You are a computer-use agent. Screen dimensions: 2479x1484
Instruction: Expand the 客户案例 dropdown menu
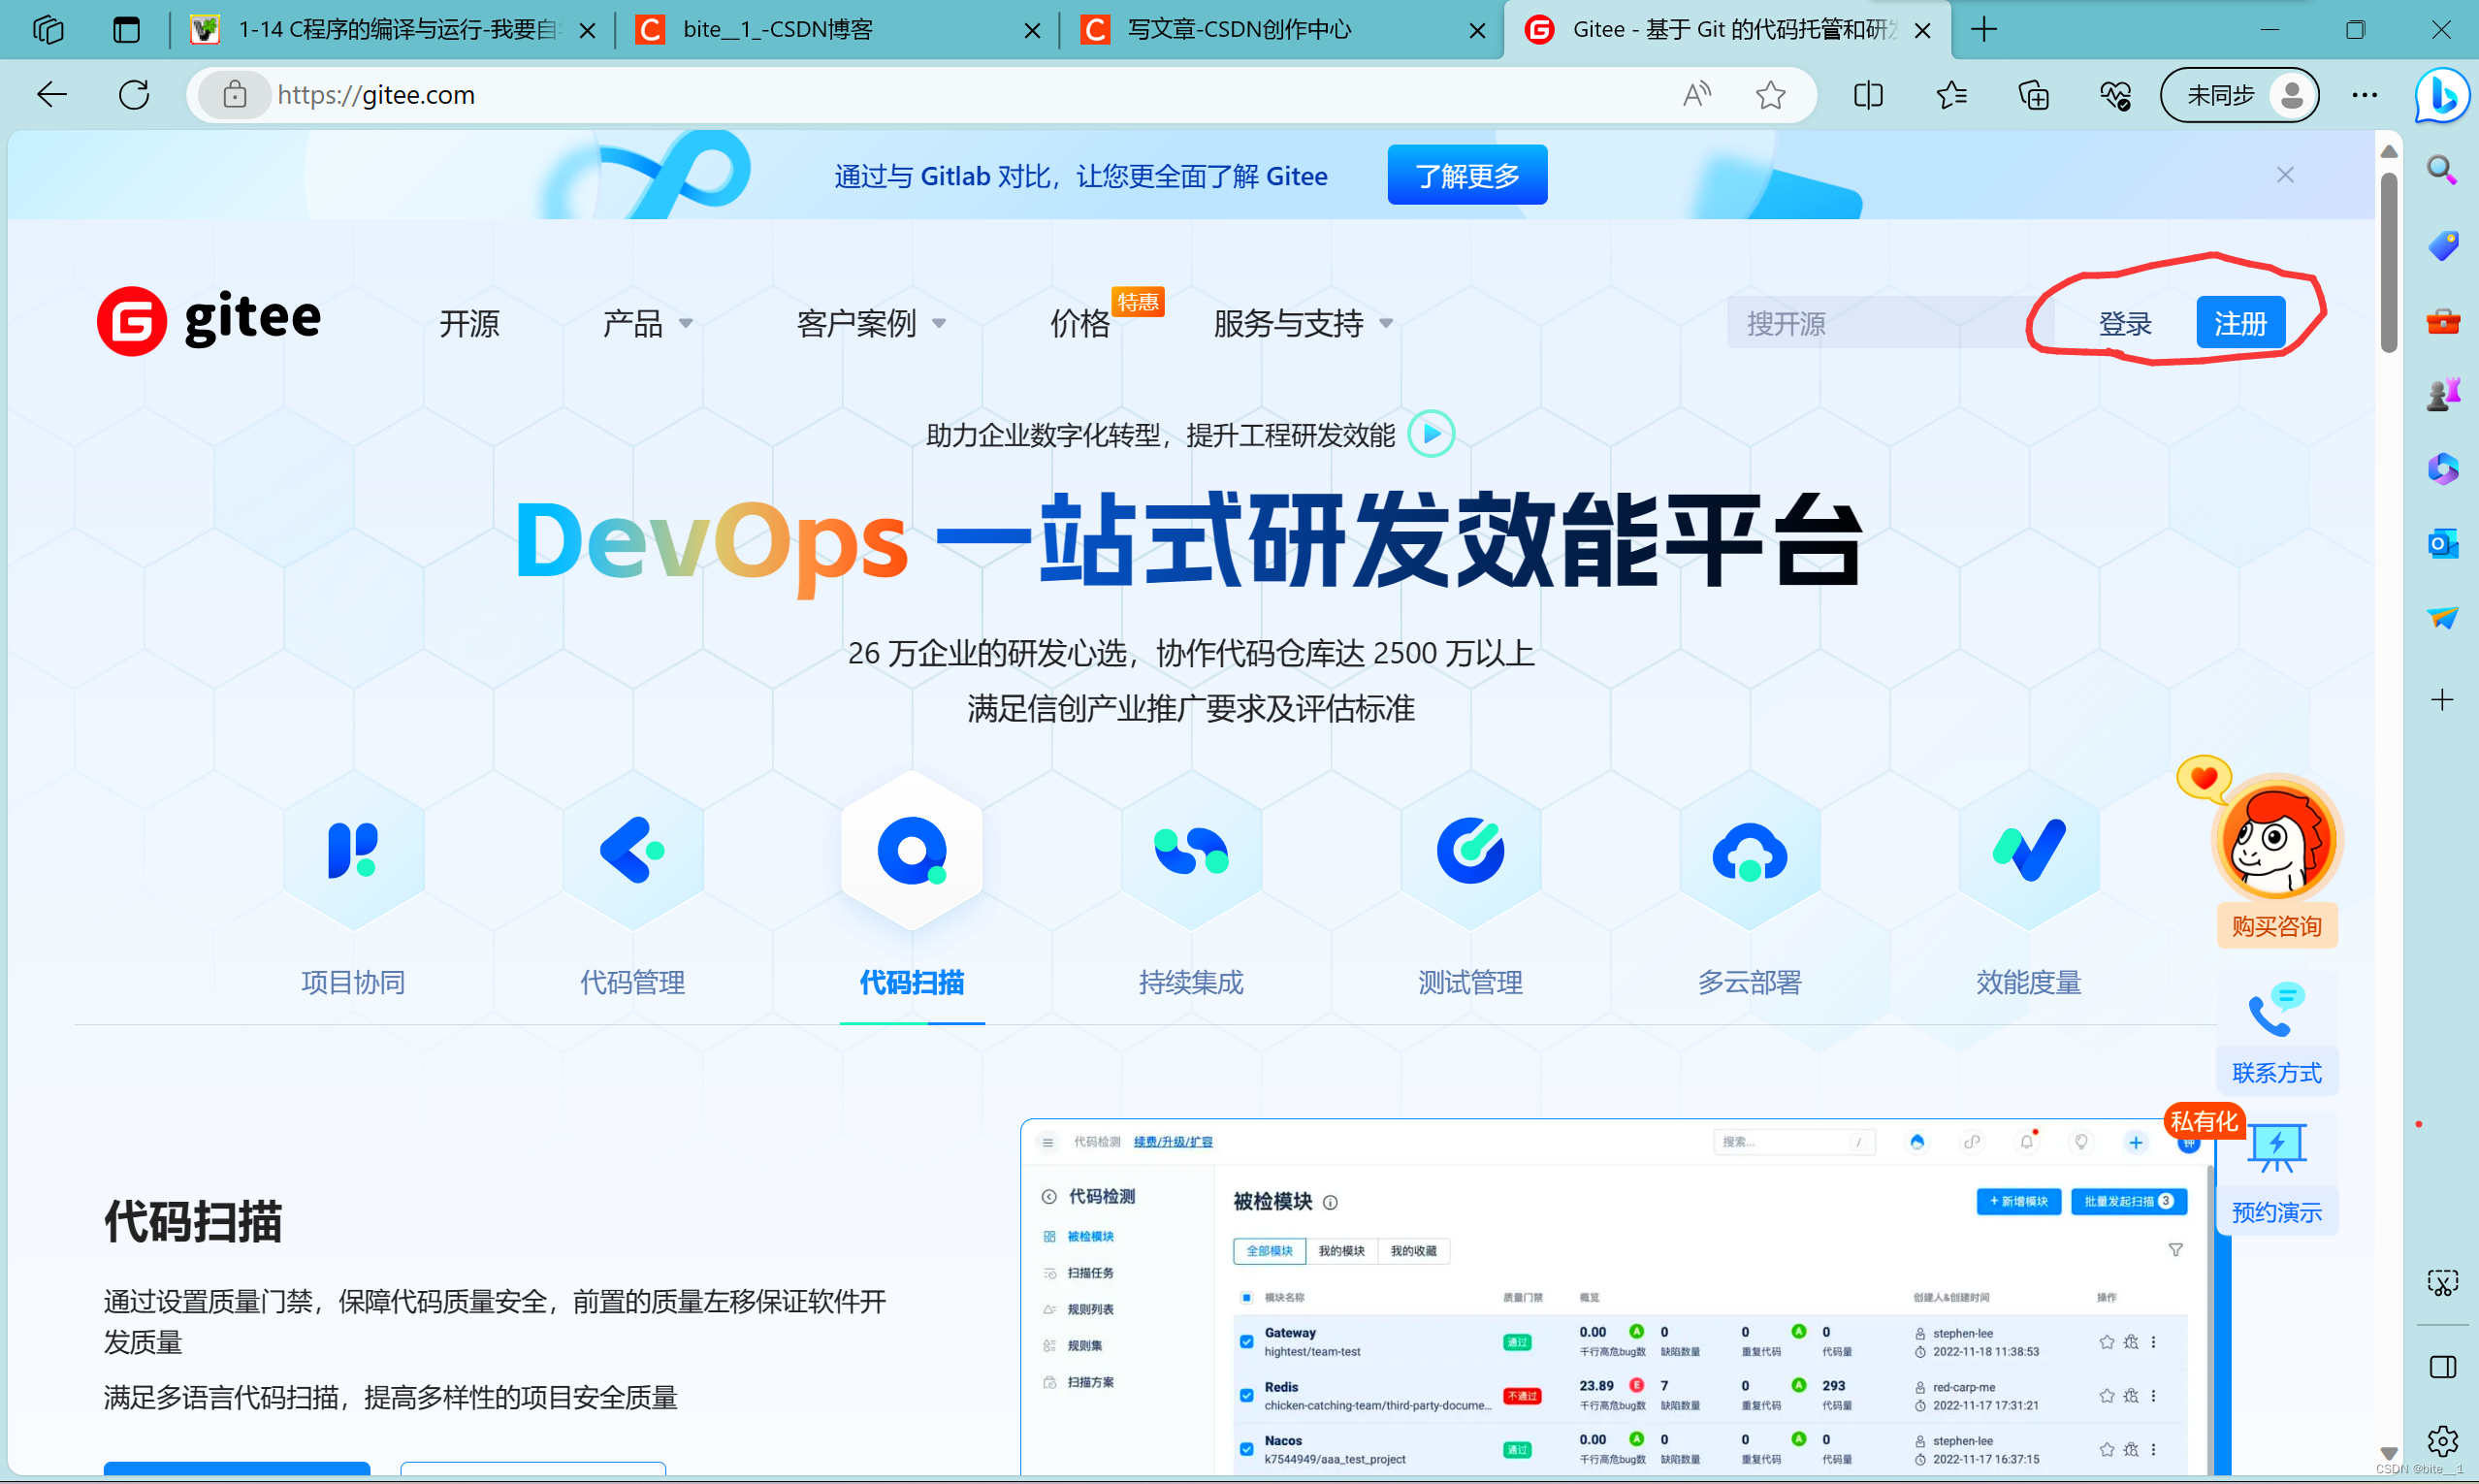pyautogui.click(x=870, y=323)
